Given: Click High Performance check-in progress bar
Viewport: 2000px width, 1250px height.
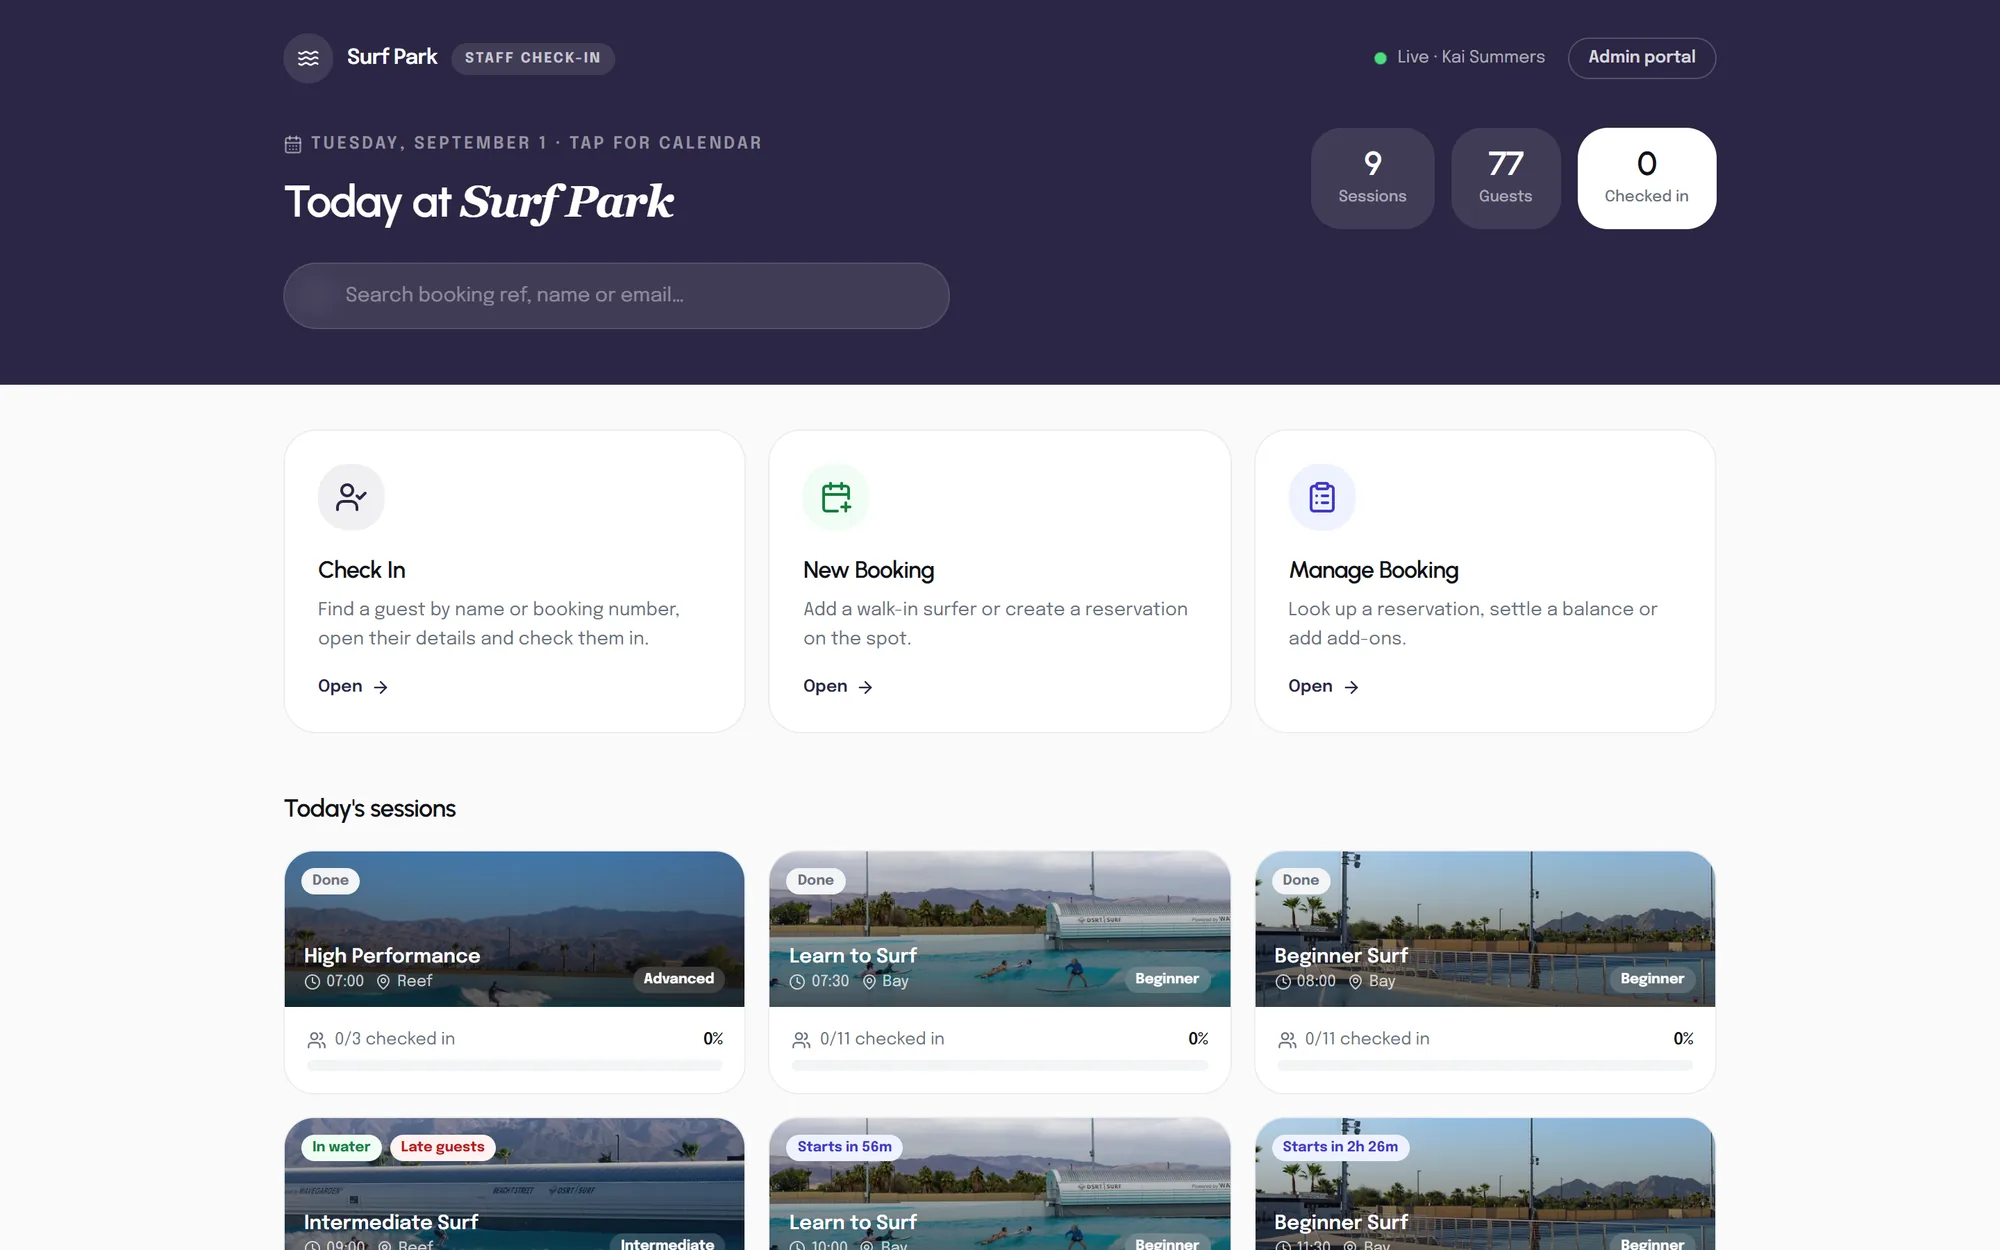Looking at the screenshot, I should click(514, 1066).
